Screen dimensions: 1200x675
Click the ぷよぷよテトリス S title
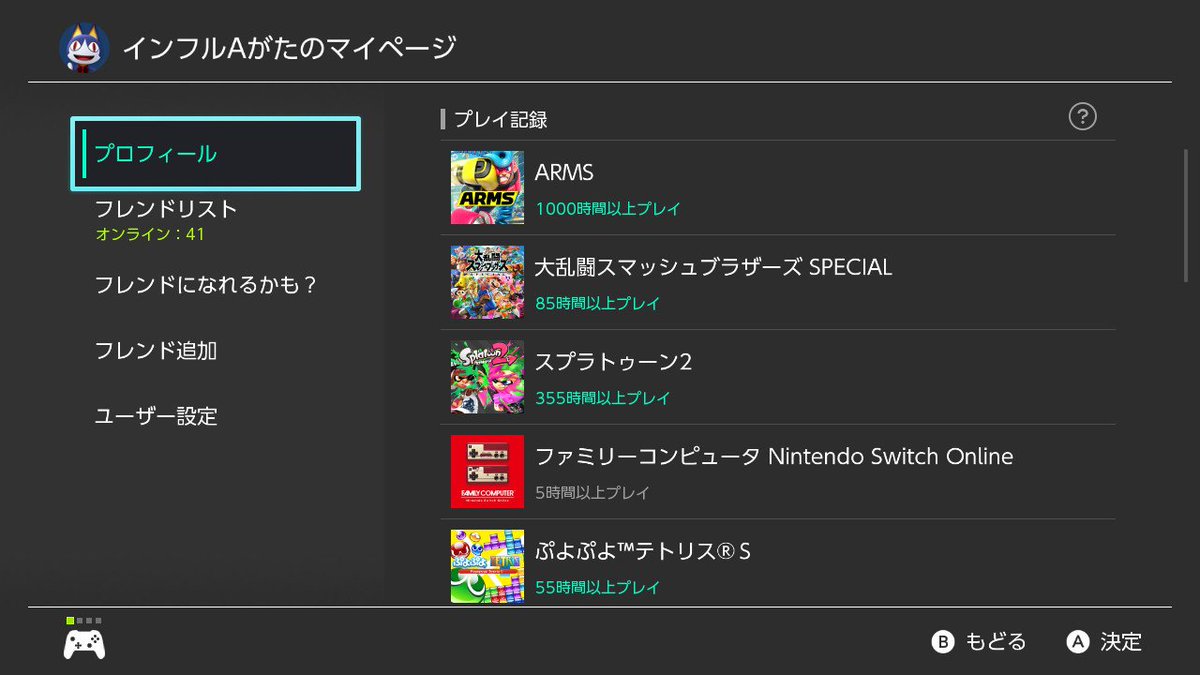(x=643, y=551)
